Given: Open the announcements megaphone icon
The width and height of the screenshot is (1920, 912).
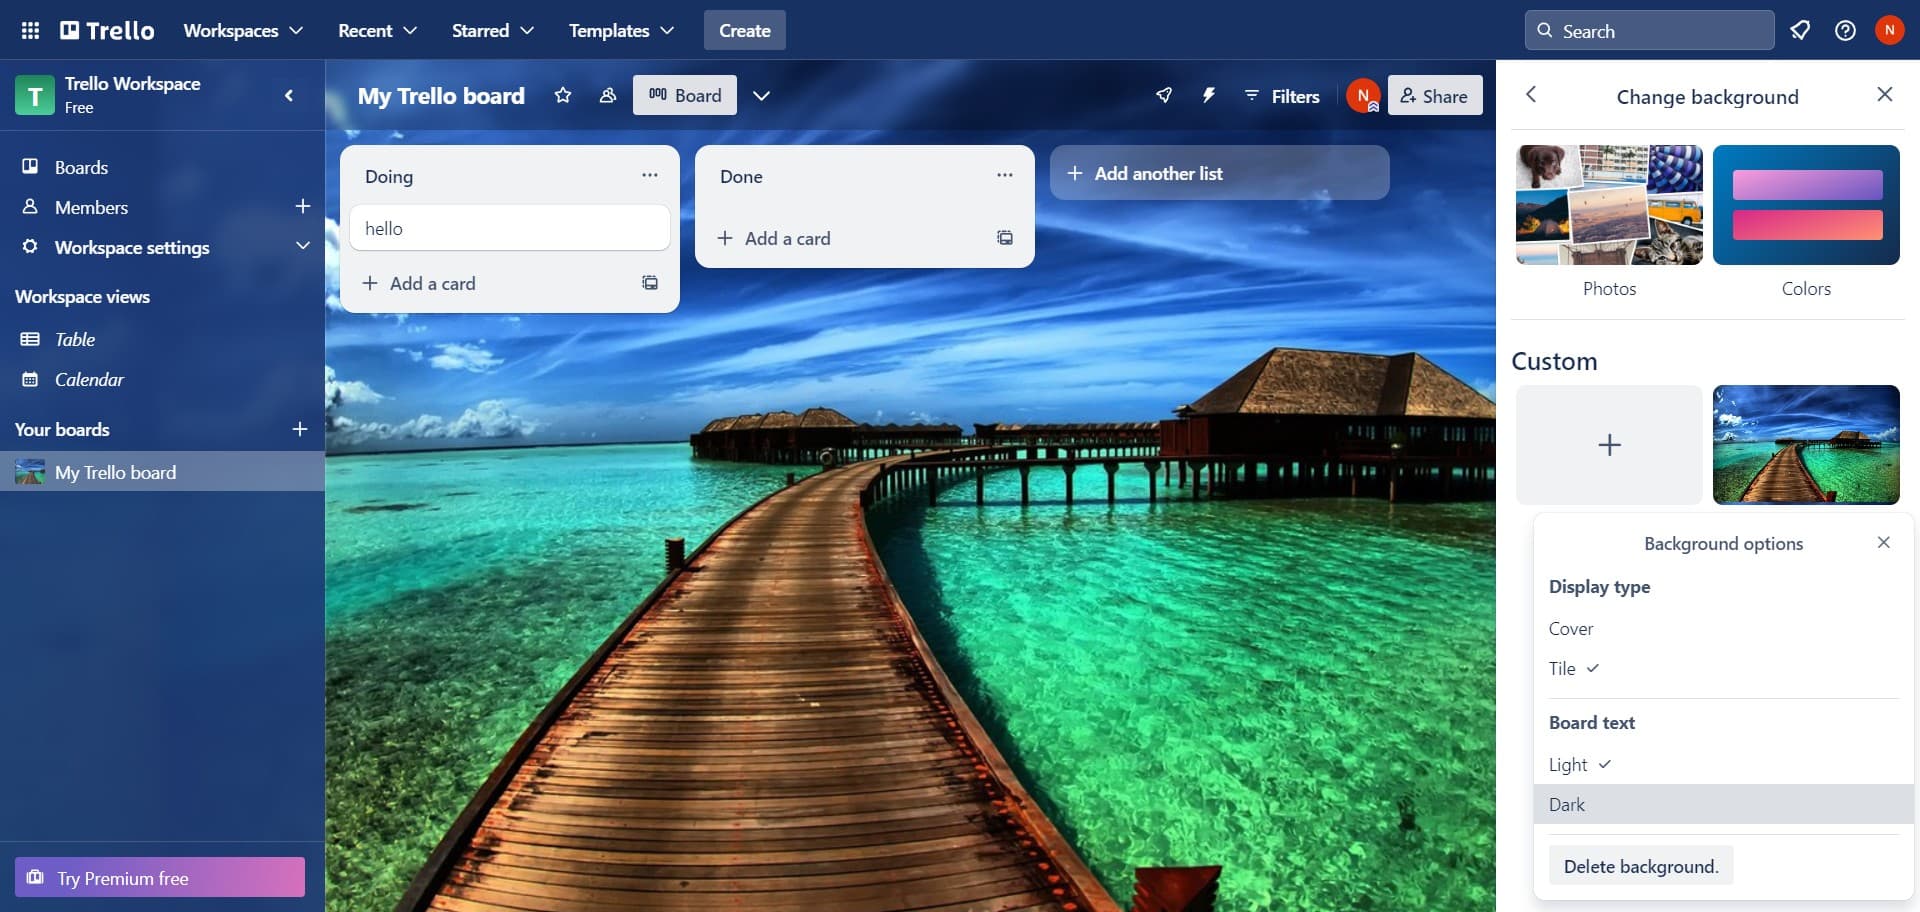Looking at the screenshot, I should pos(1800,30).
